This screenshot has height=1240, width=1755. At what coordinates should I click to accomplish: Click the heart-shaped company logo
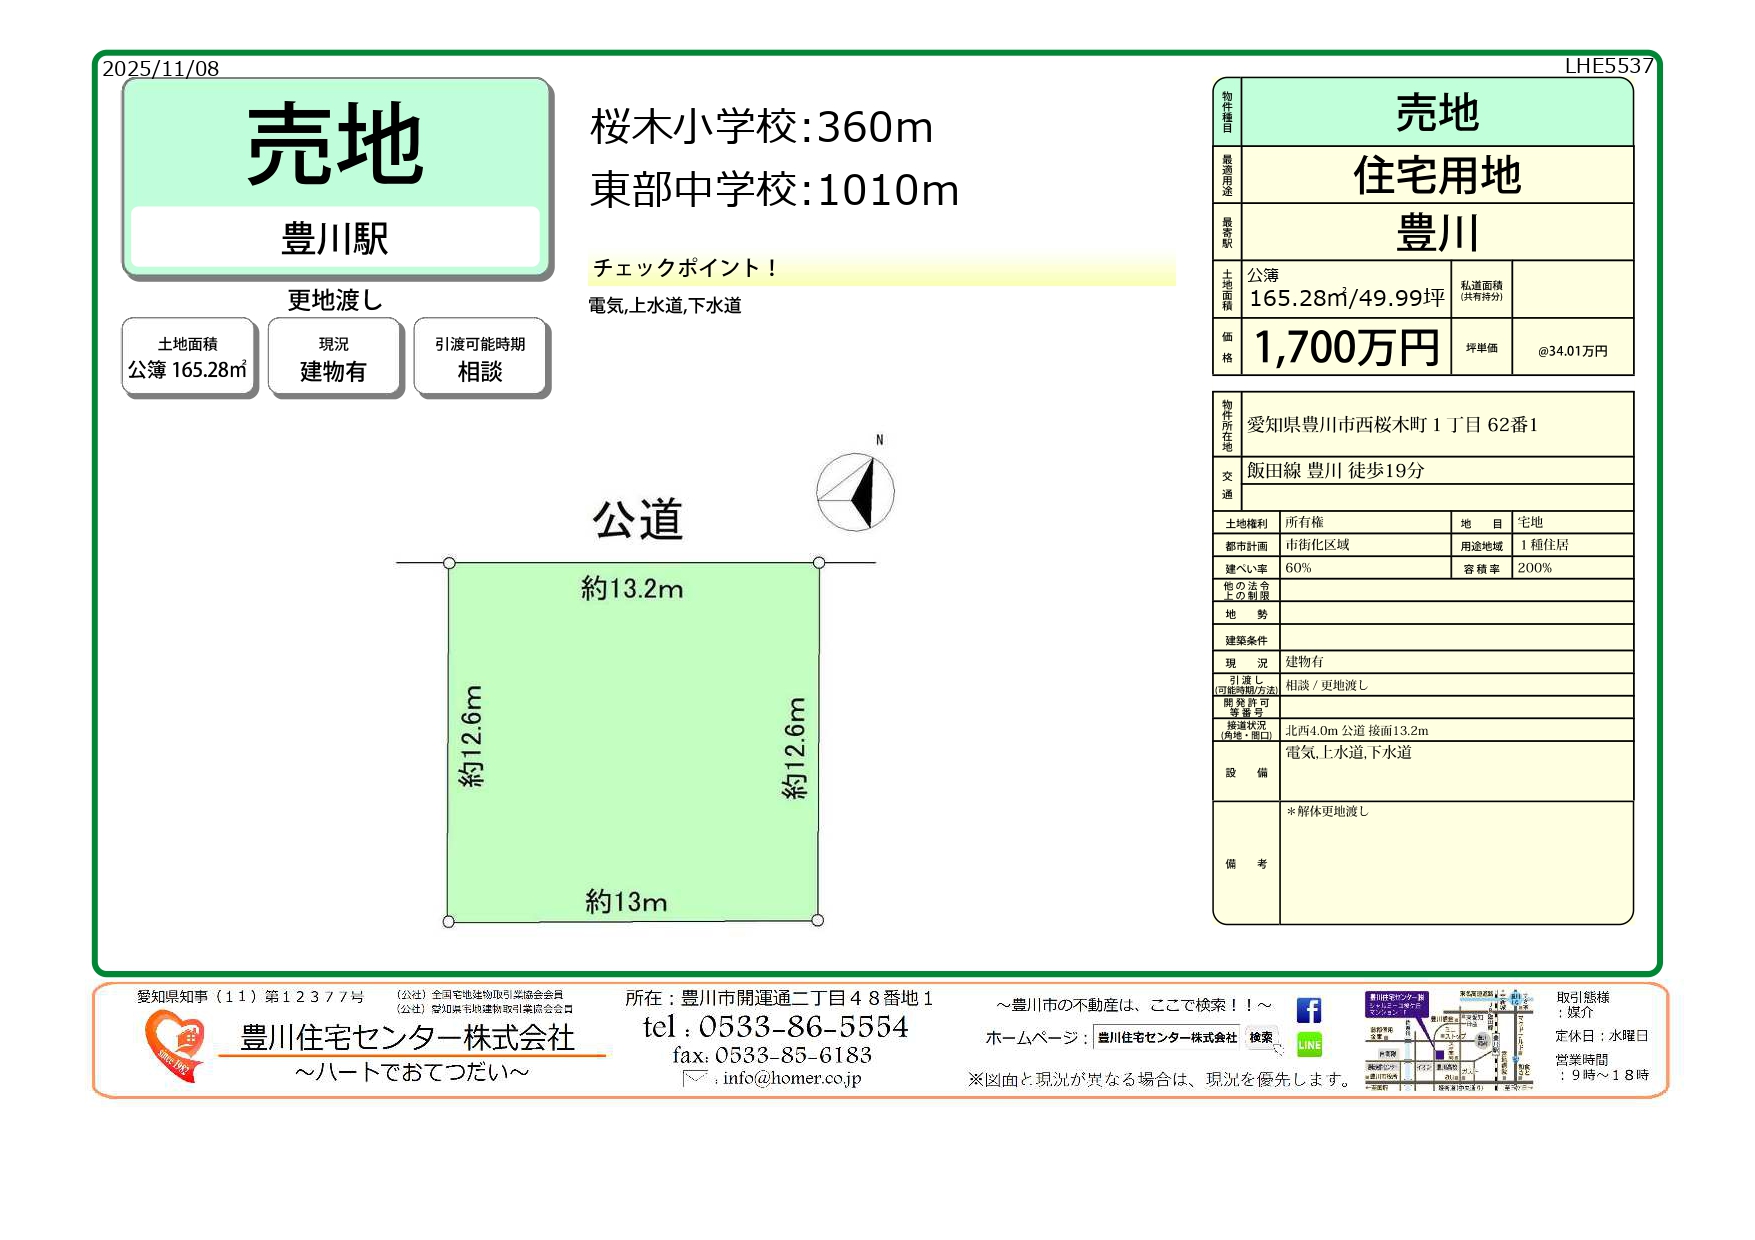(174, 1044)
